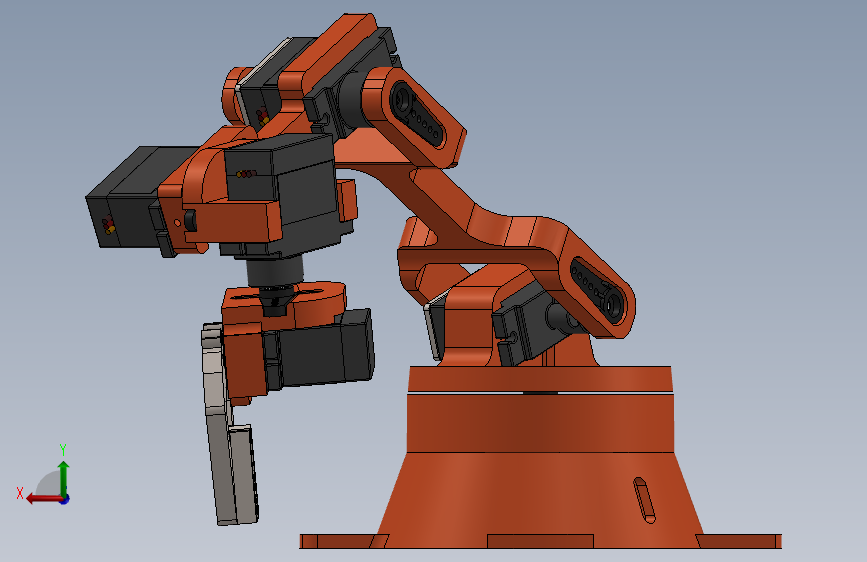Click the blue Z axis dot on the triad

click(65, 499)
